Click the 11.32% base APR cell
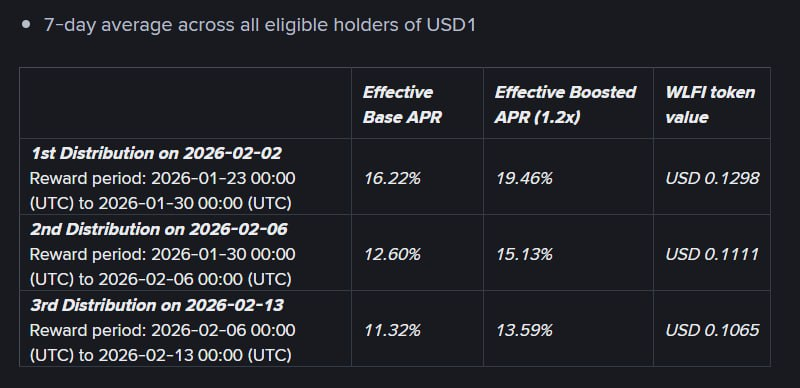The image size is (800, 388). tap(392, 330)
